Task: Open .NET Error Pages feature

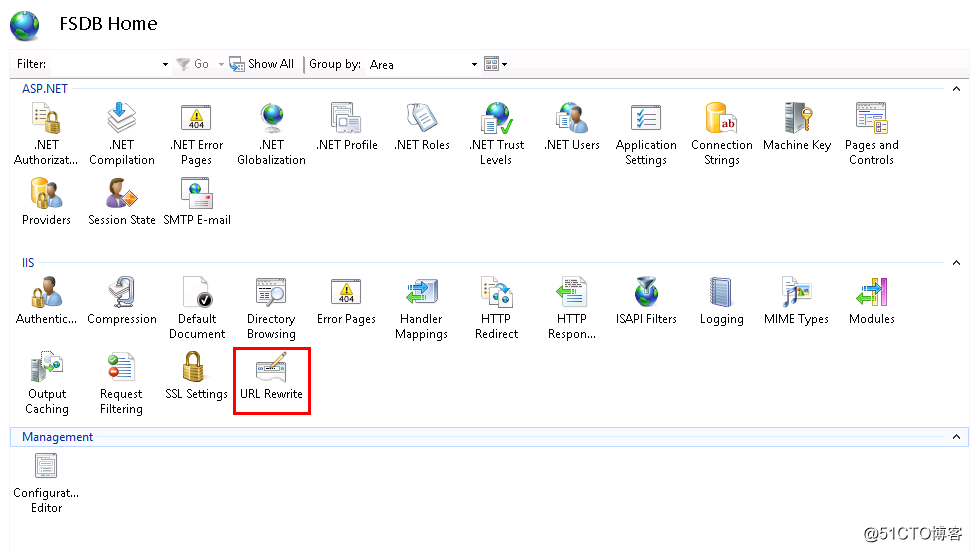Action: coord(197,134)
